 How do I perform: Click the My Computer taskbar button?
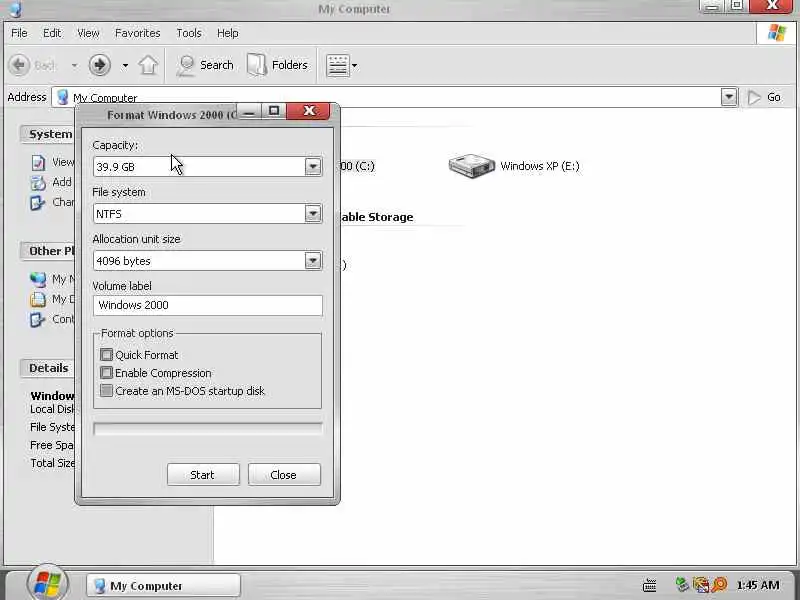163,586
